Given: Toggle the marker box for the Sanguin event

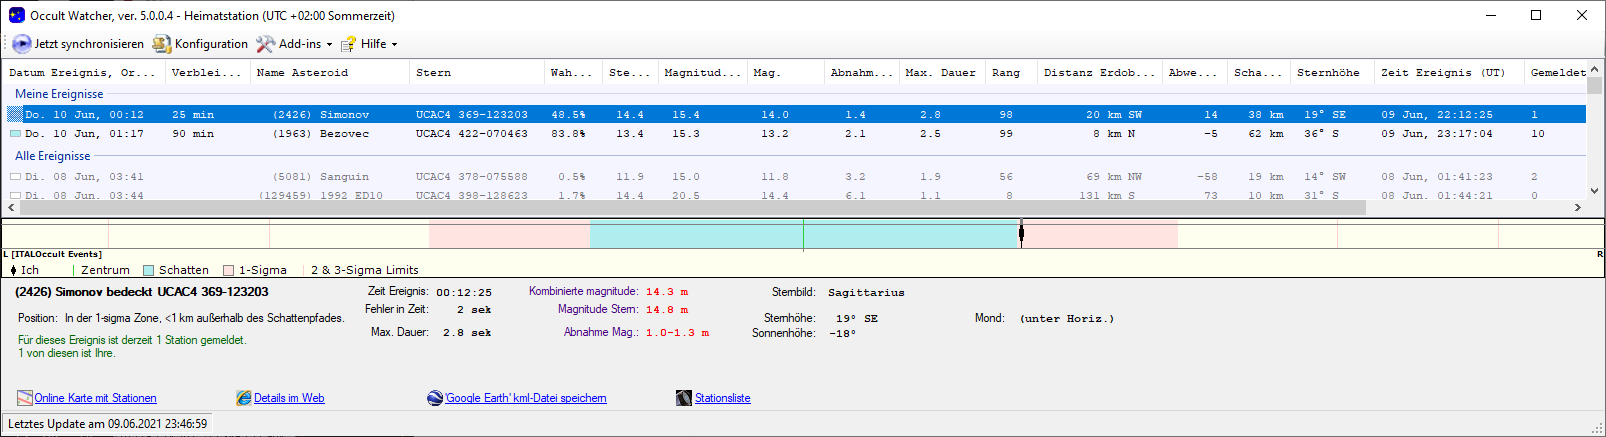Looking at the screenshot, I should (15, 177).
